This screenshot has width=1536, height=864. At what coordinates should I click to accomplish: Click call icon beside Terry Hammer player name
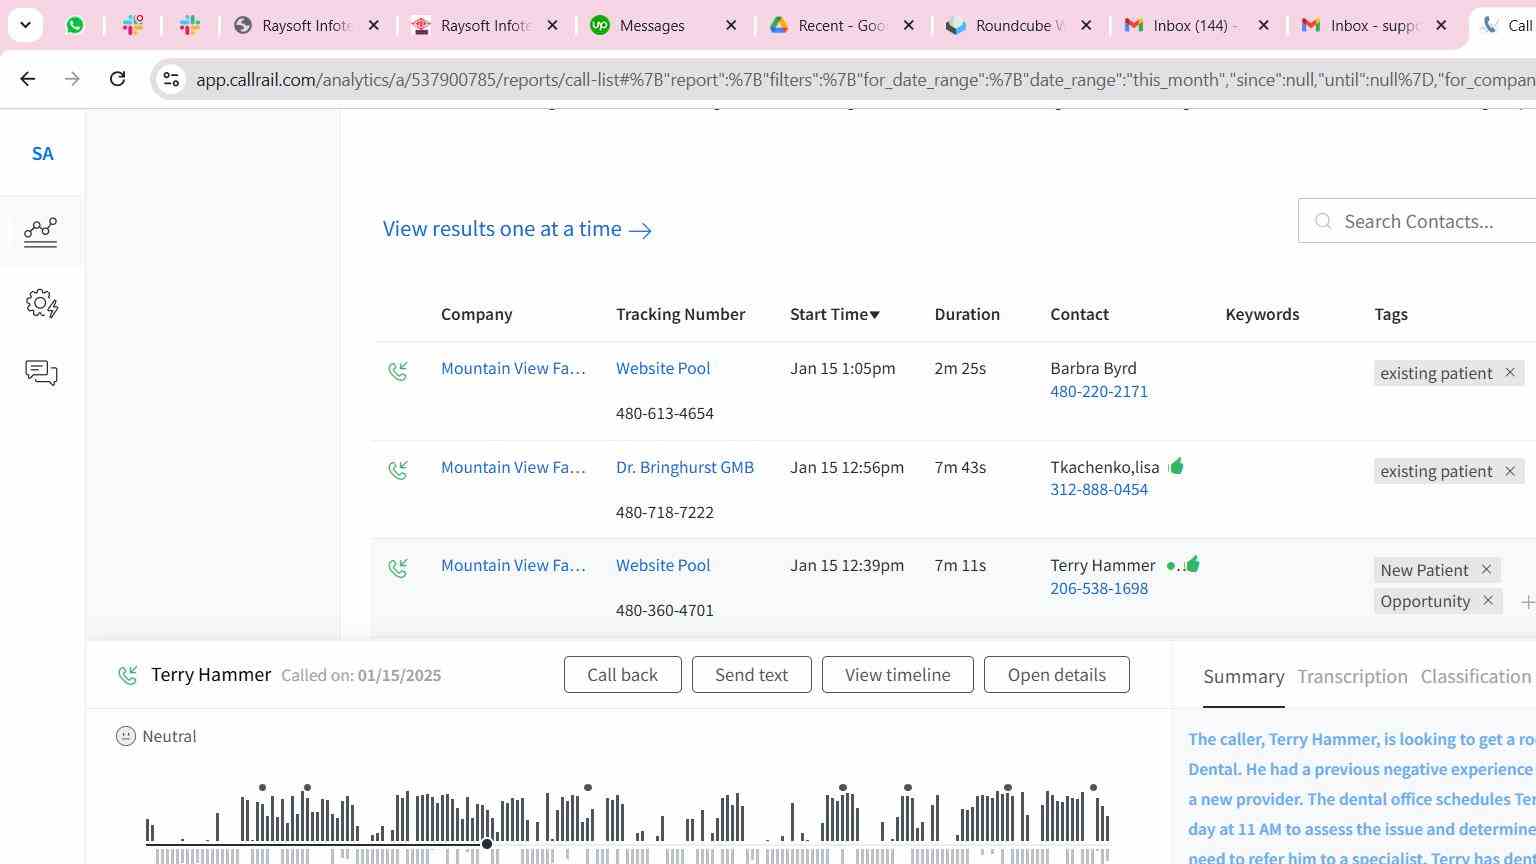point(128,676)
